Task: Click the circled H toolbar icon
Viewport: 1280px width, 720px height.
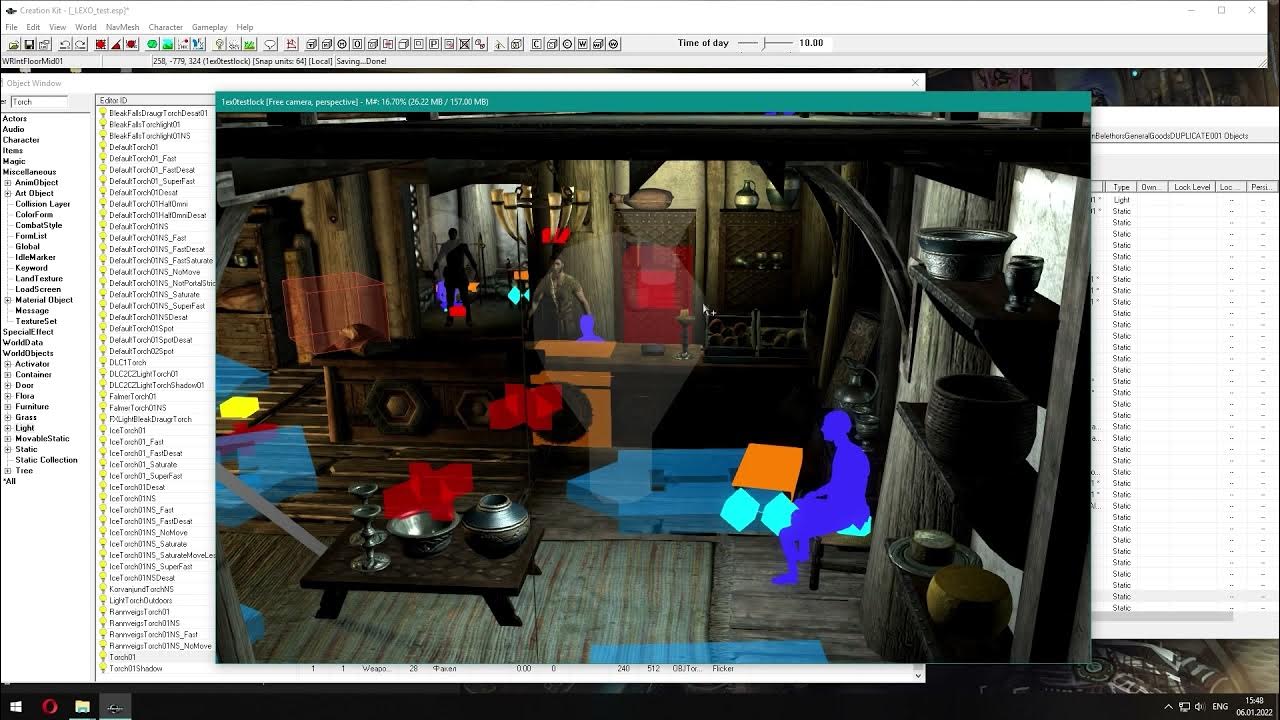Action: pos(342,44)
